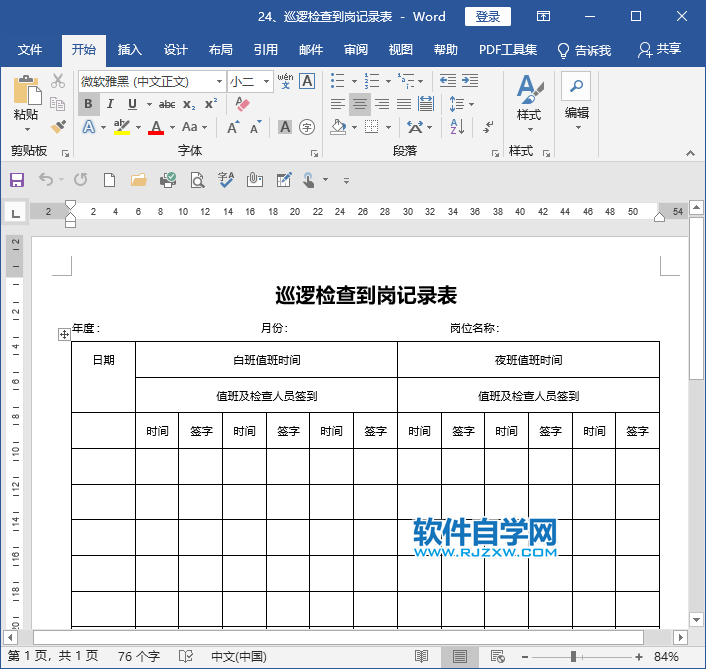Decrease paragraph indent
Image resolution: width=706 pixels, height=669 pixels.
click(448, 81)
